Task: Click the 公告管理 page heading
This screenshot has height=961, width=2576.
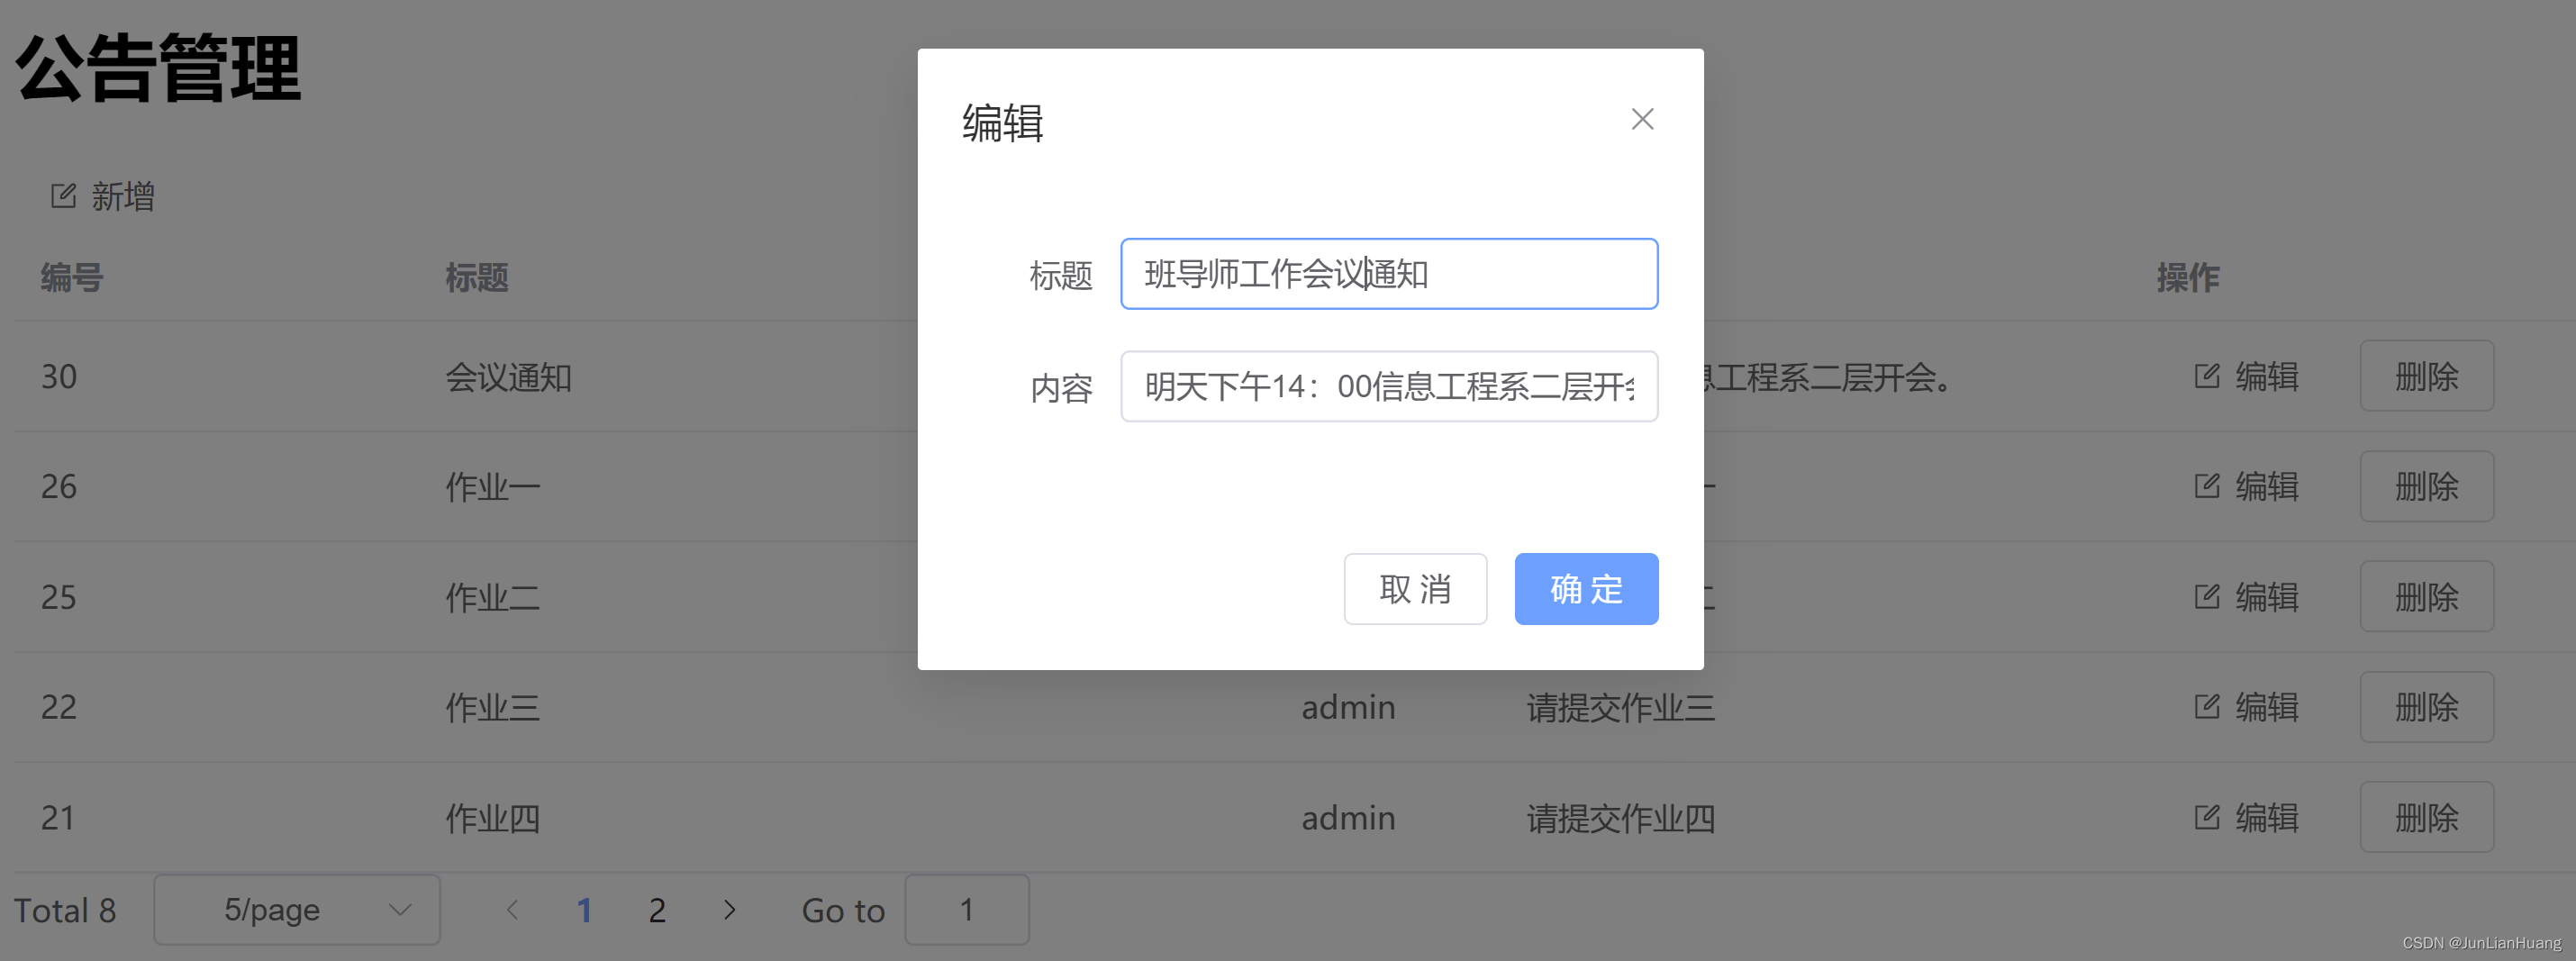Action: pos(159,68)
